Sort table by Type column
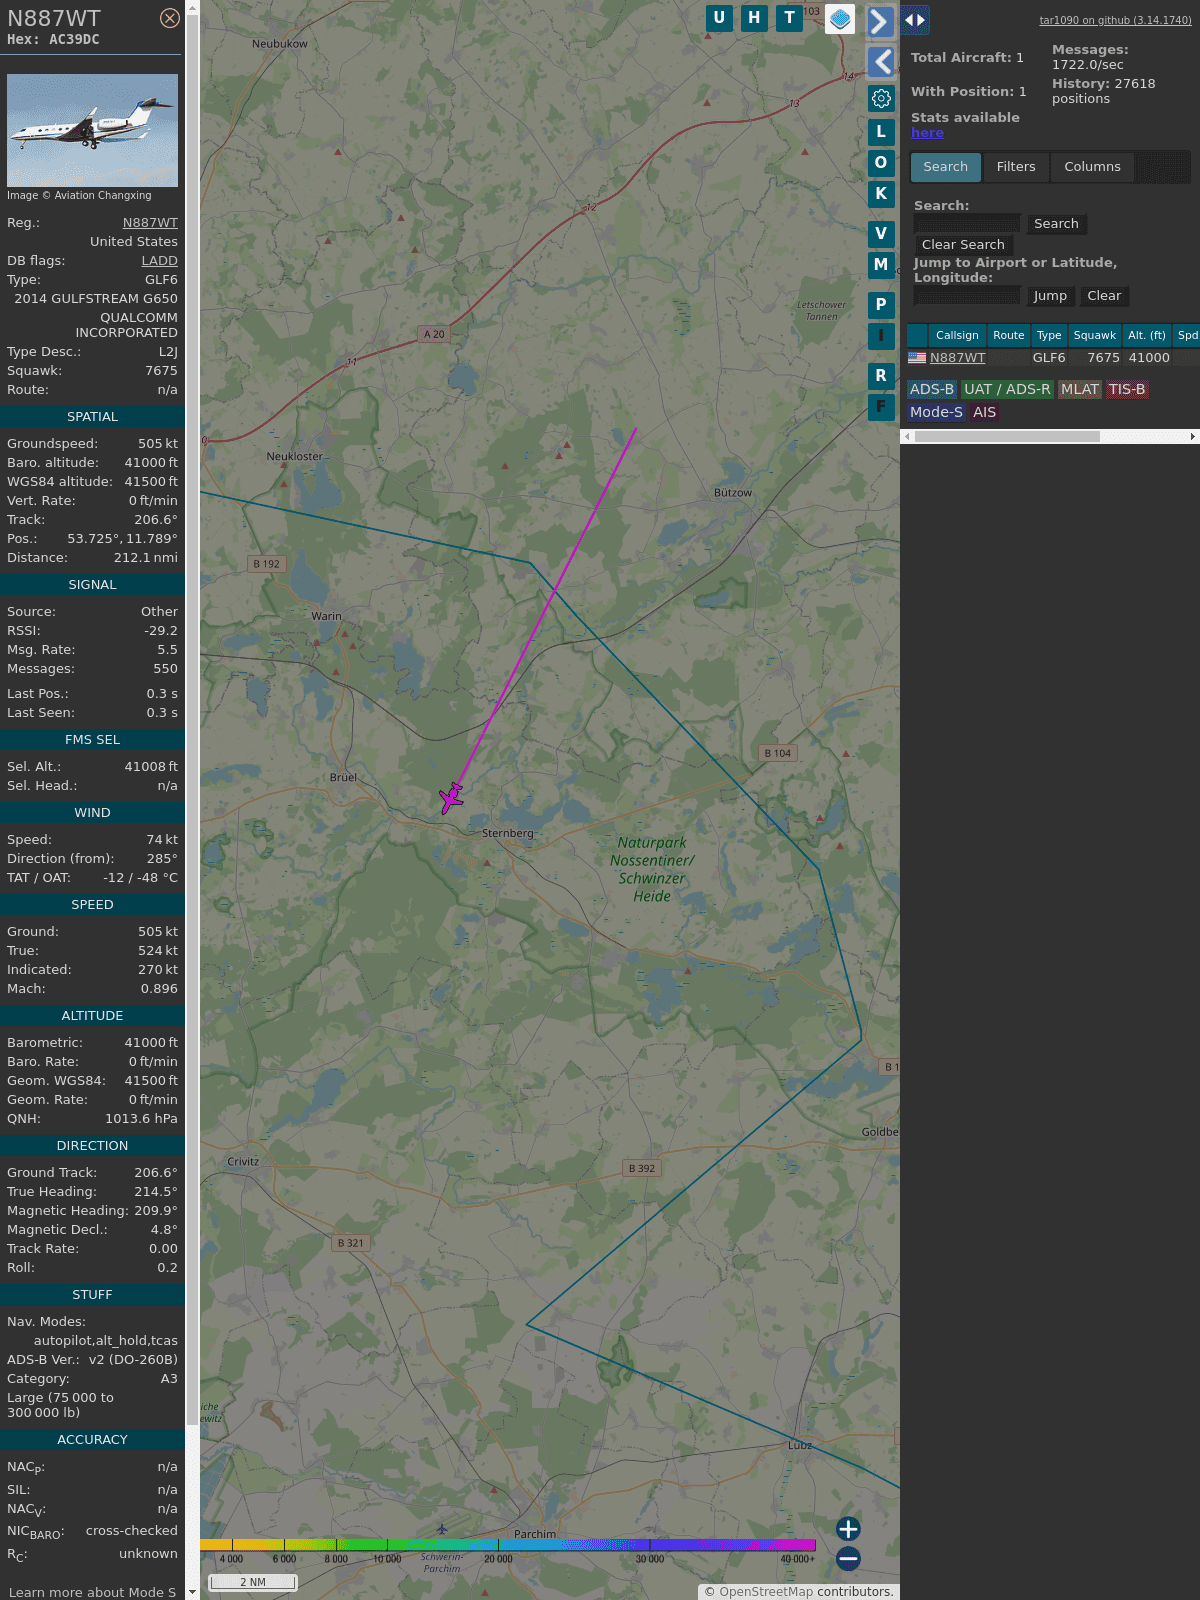This screenshot has height=1600, width=1200. click(1049, 335)
